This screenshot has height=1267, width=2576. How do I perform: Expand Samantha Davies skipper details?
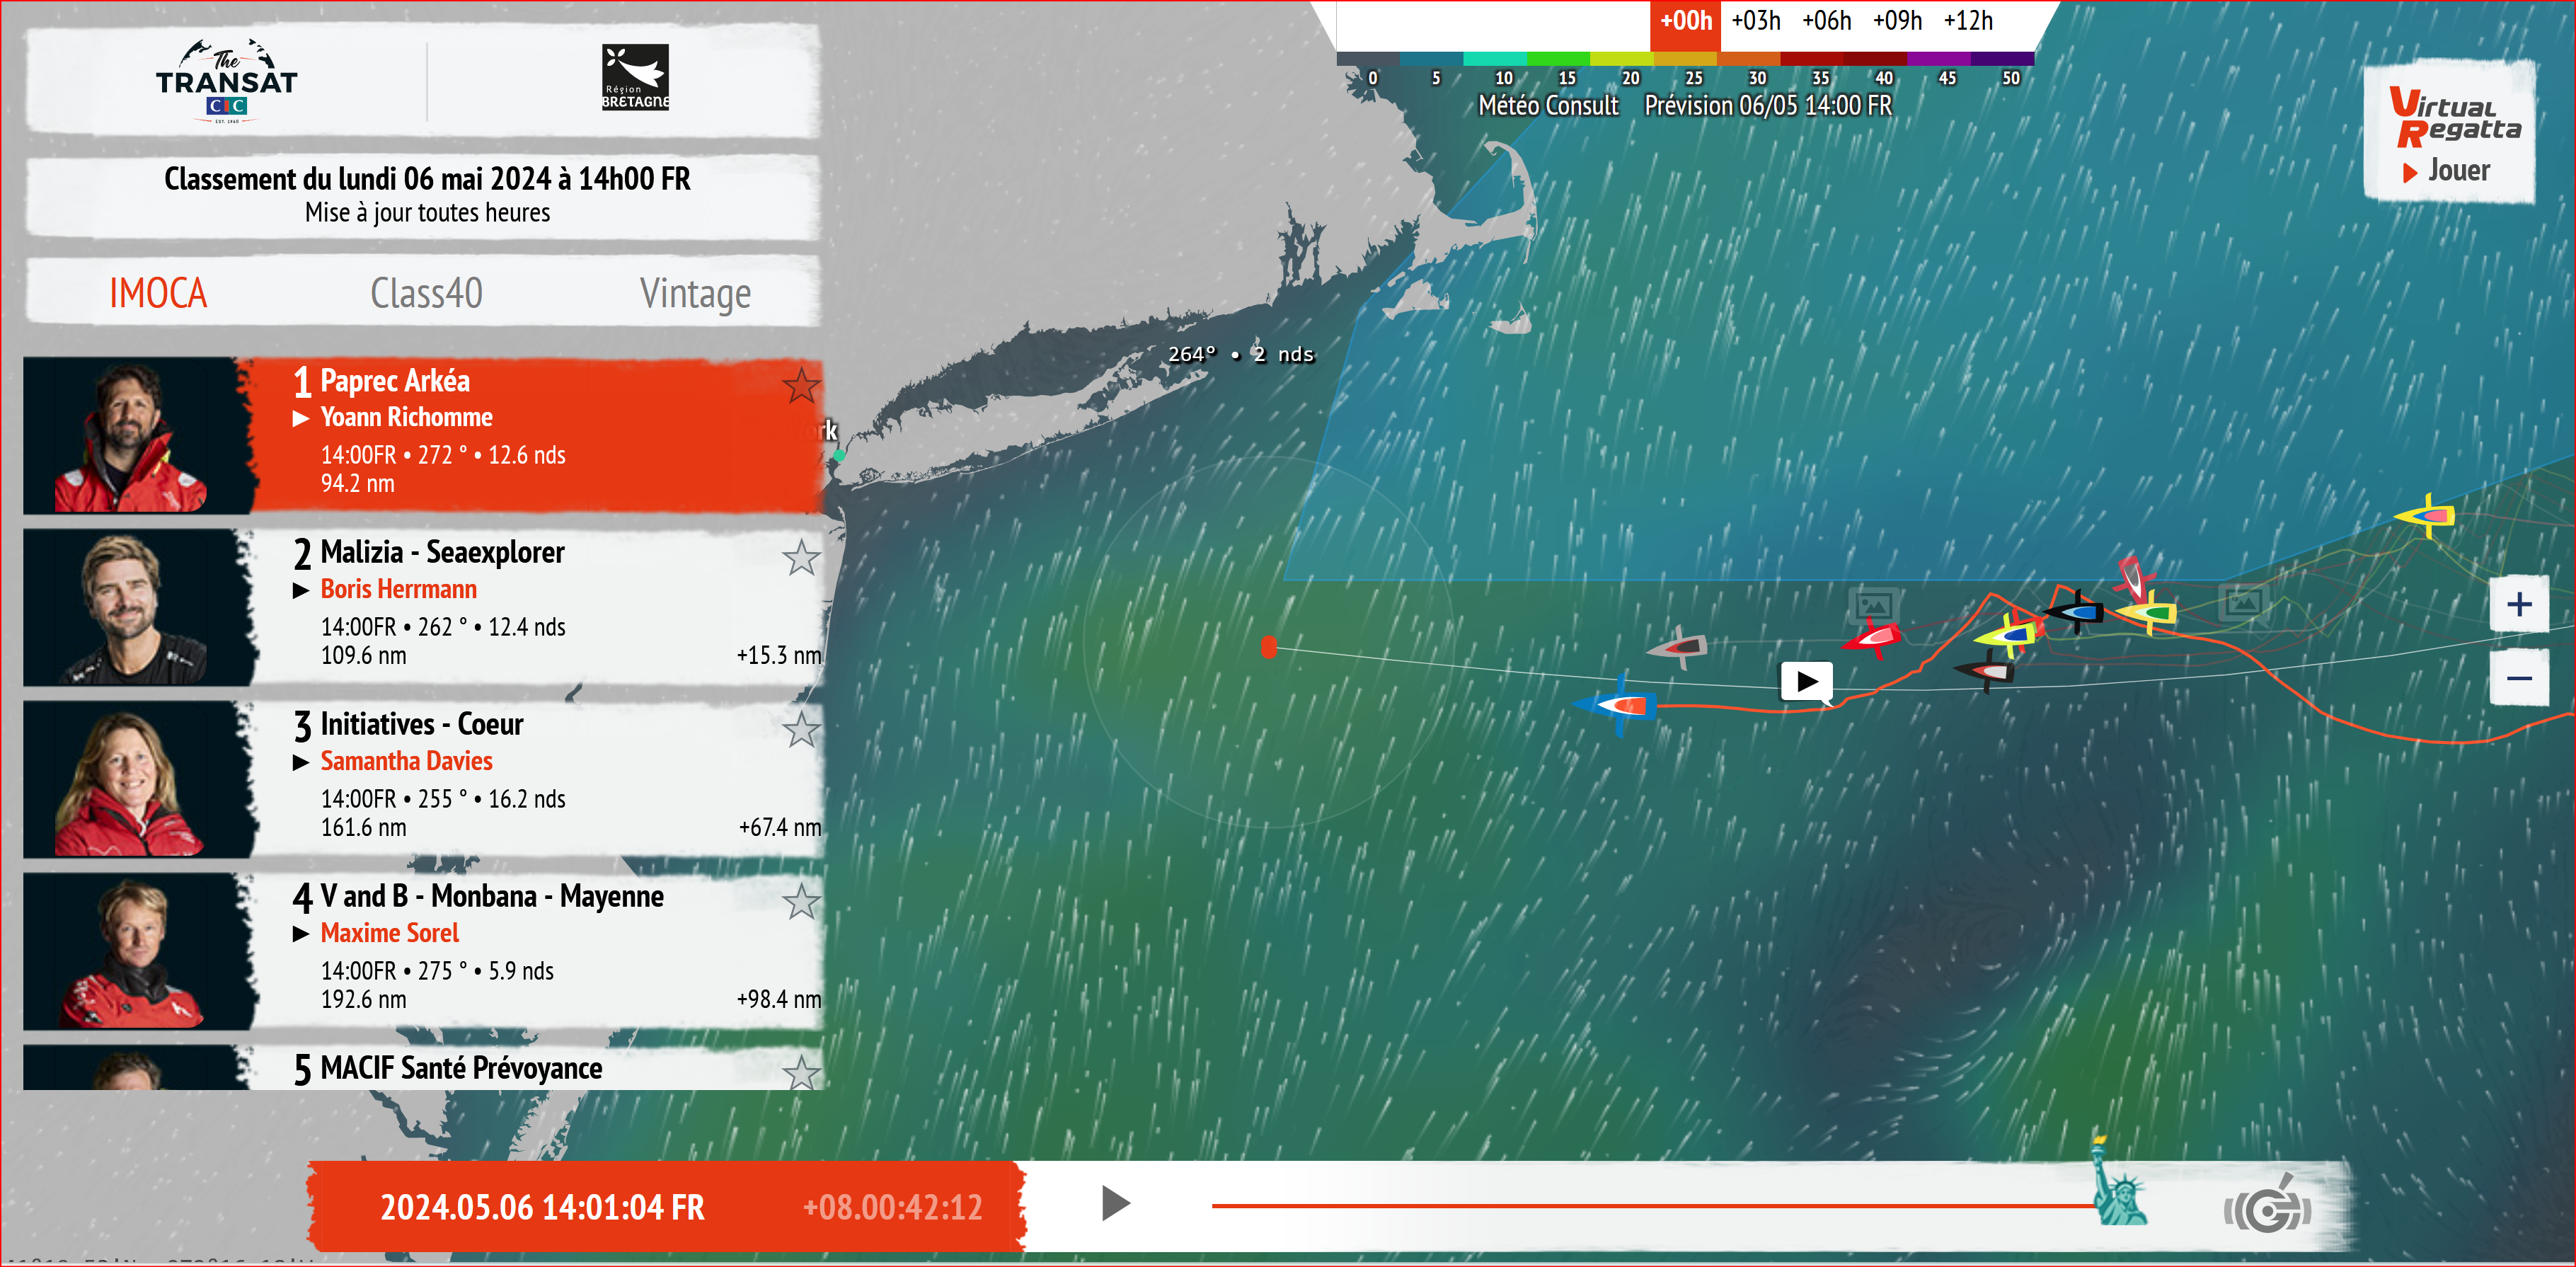pyautogui.click(x=300, y=762)
